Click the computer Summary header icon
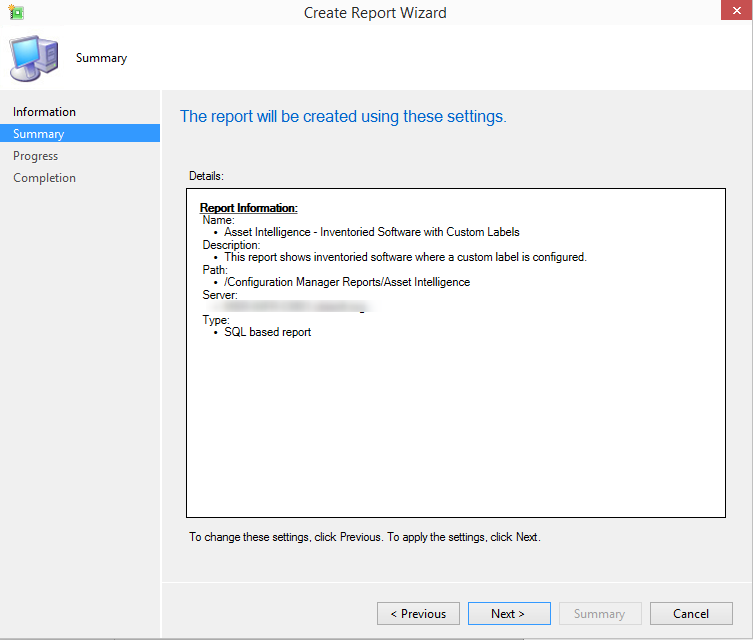The image size is (753, 640). pyautogui.click(x=34, y=58)
